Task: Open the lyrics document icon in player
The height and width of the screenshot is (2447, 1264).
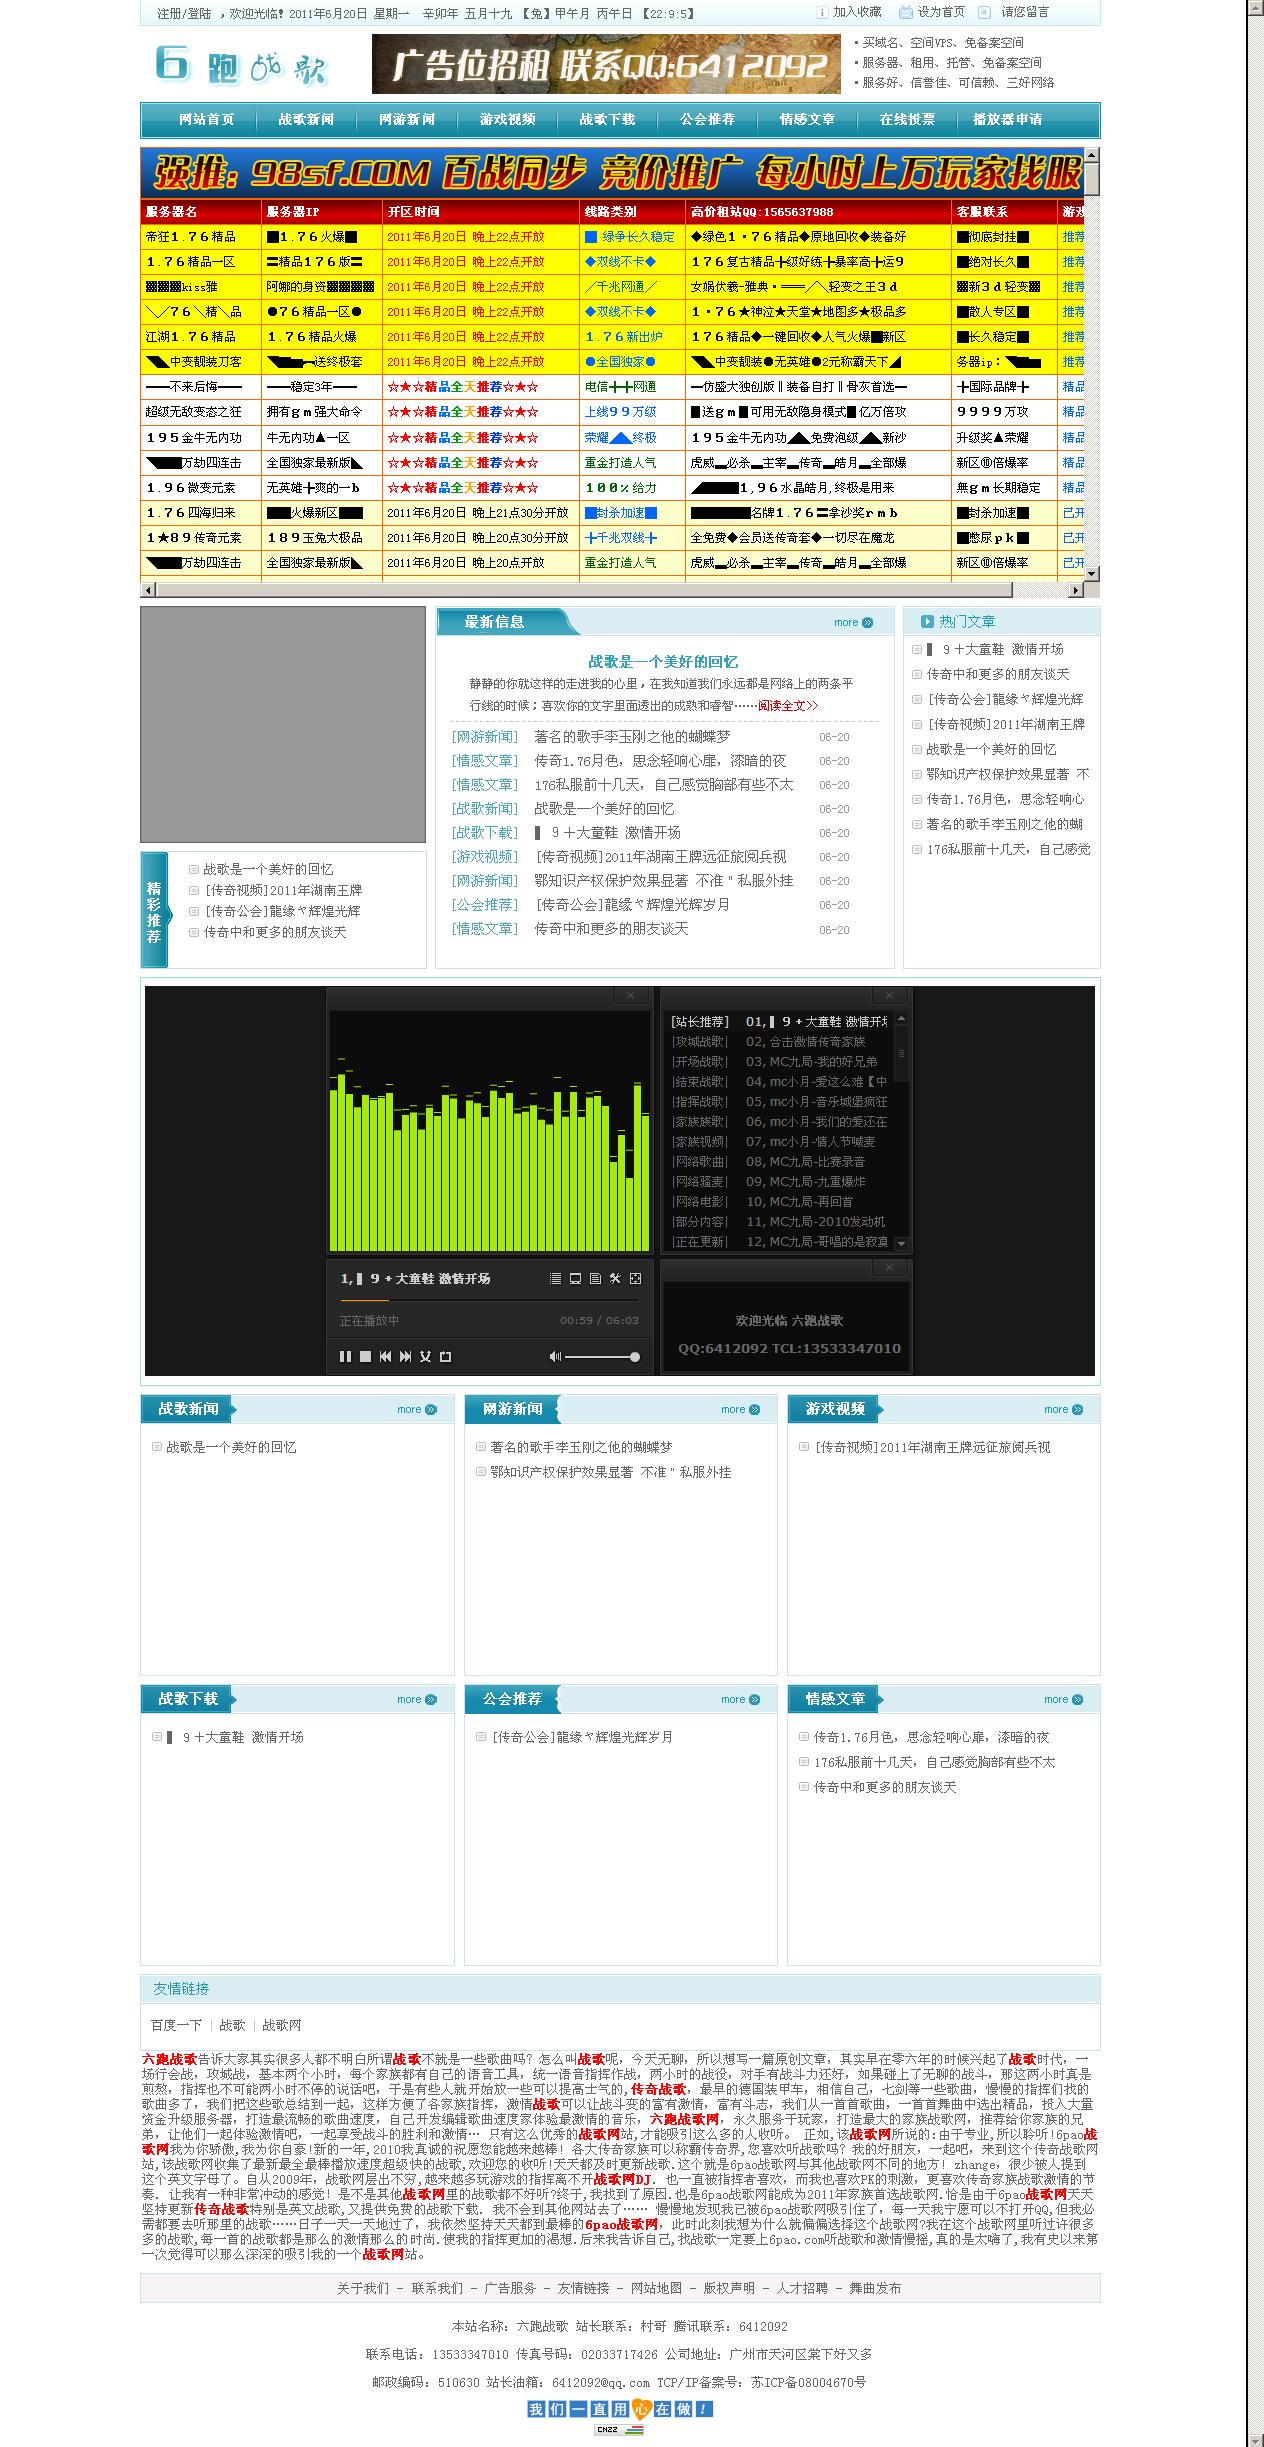Action: (x=595, y=1279)
